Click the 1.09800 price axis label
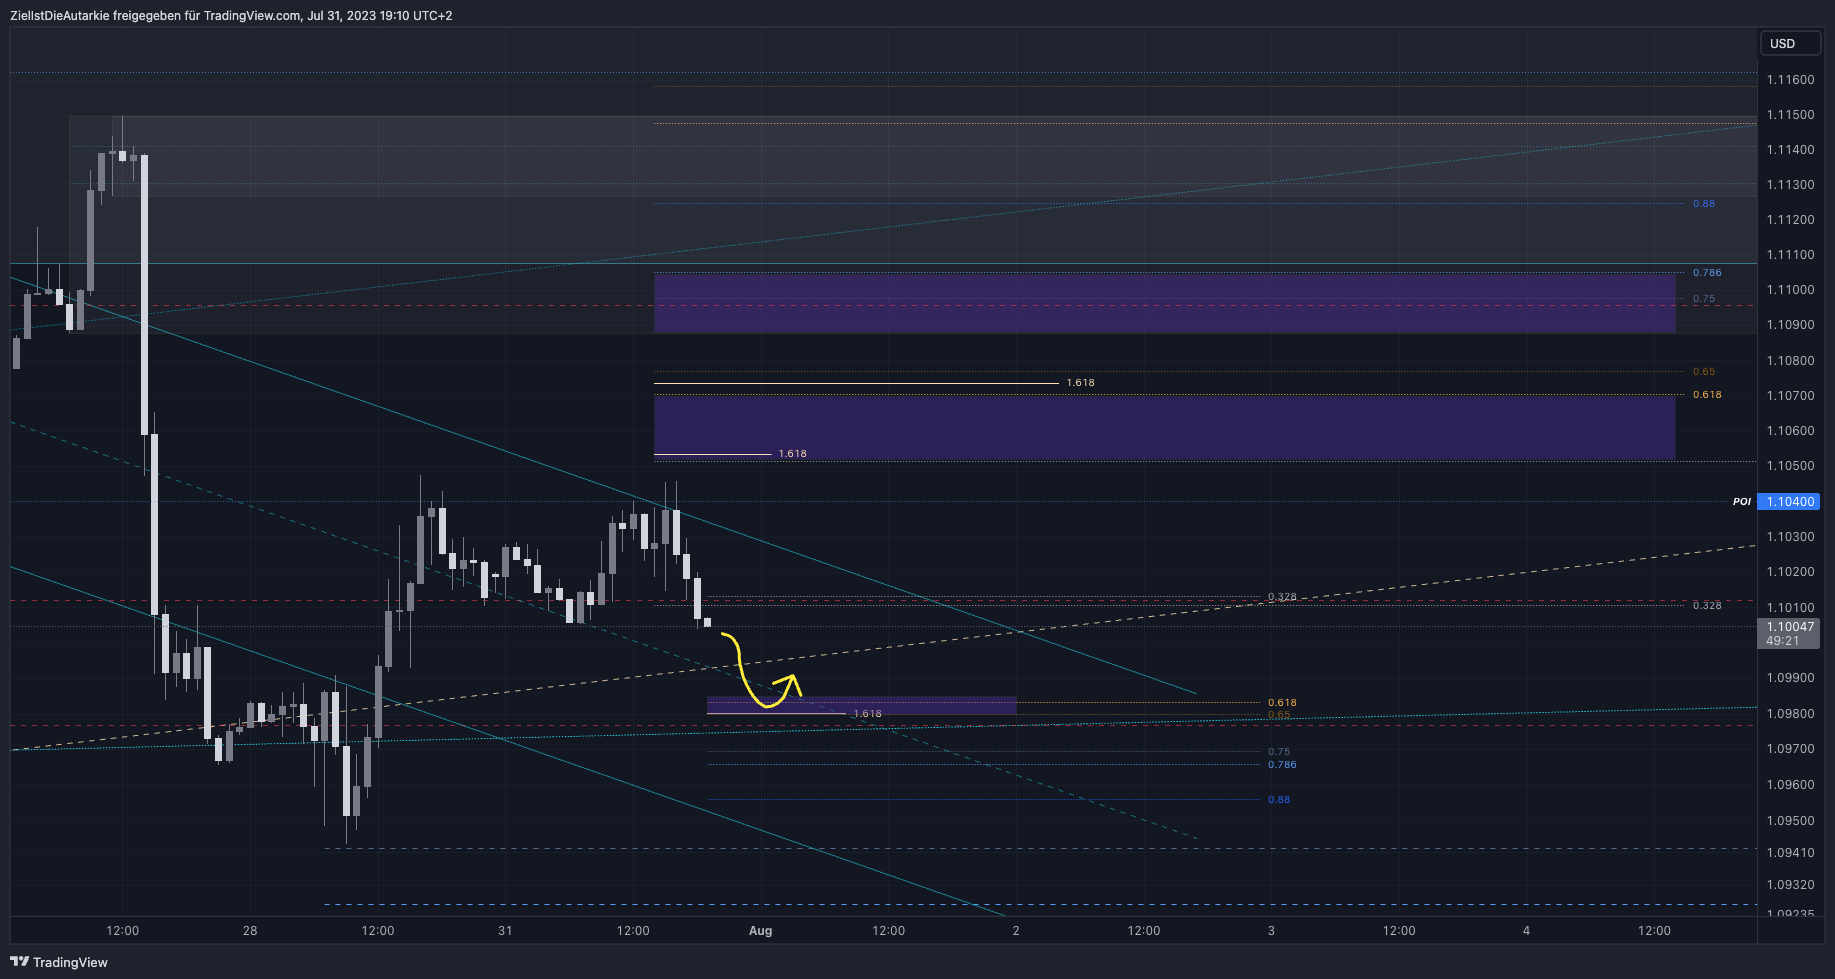 [1790, 713]
